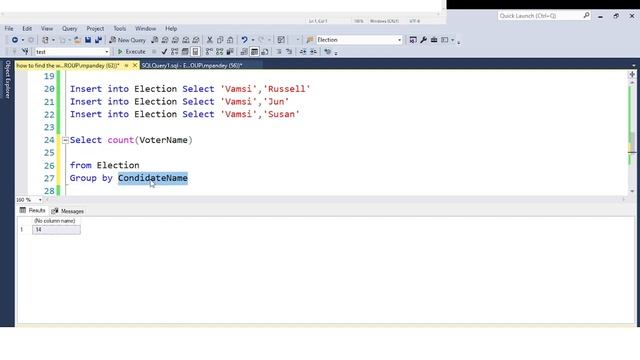Expand the Object Explorer side panel

(7, 79)
